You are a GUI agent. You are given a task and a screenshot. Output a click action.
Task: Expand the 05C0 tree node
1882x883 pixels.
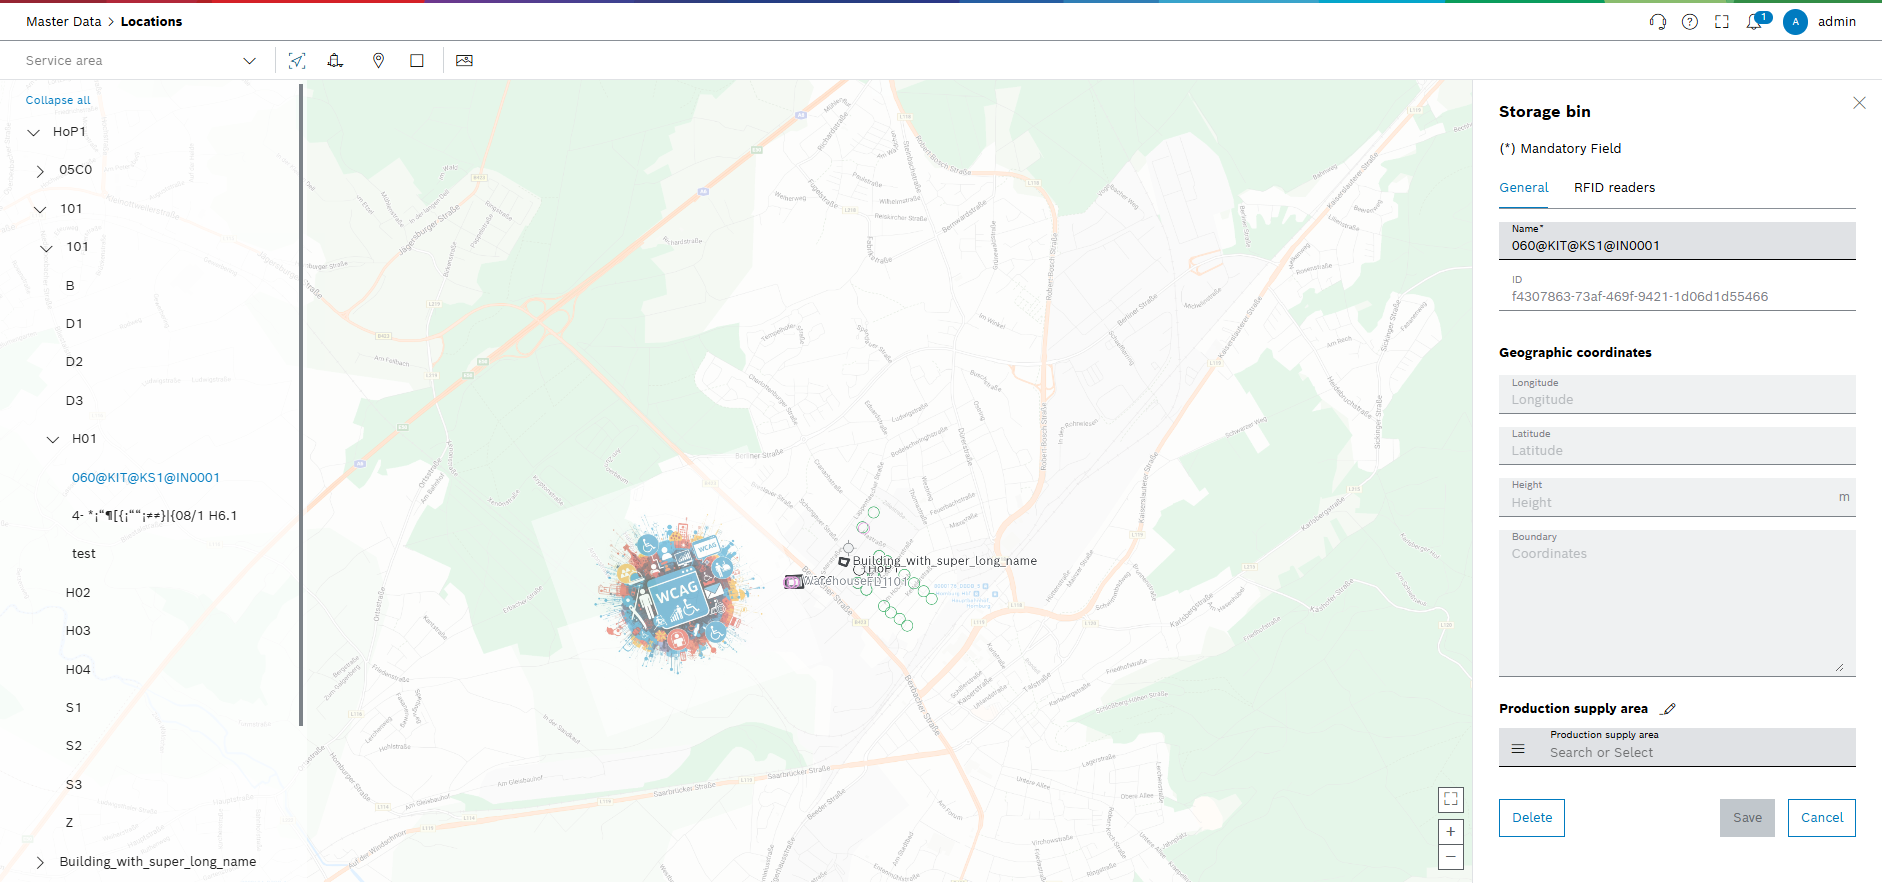pos(40,171)
